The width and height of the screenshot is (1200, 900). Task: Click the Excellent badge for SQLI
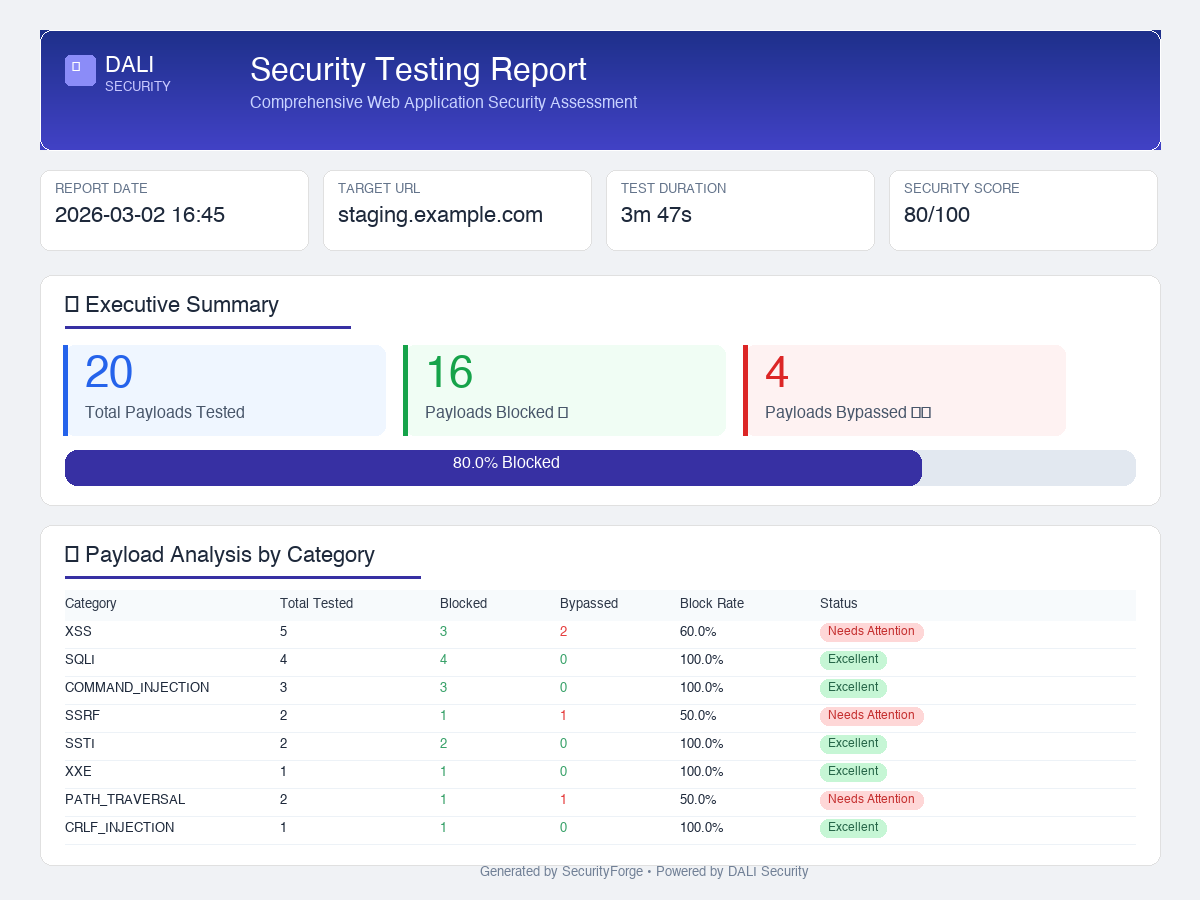tap(853, 659)
